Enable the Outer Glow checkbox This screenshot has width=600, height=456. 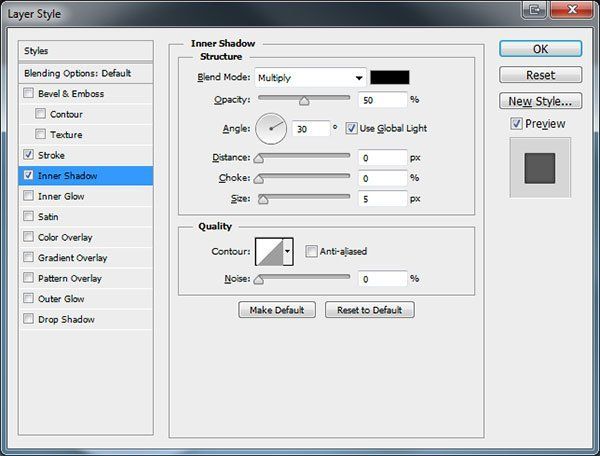click(x=28, y=298)
